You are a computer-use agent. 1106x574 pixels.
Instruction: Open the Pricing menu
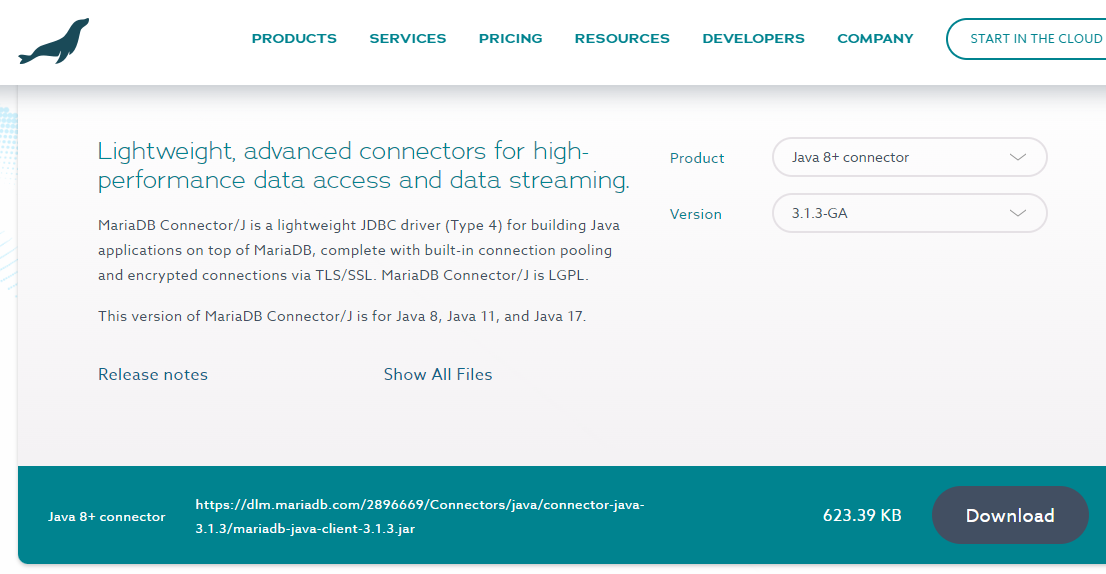coord(511,39)
